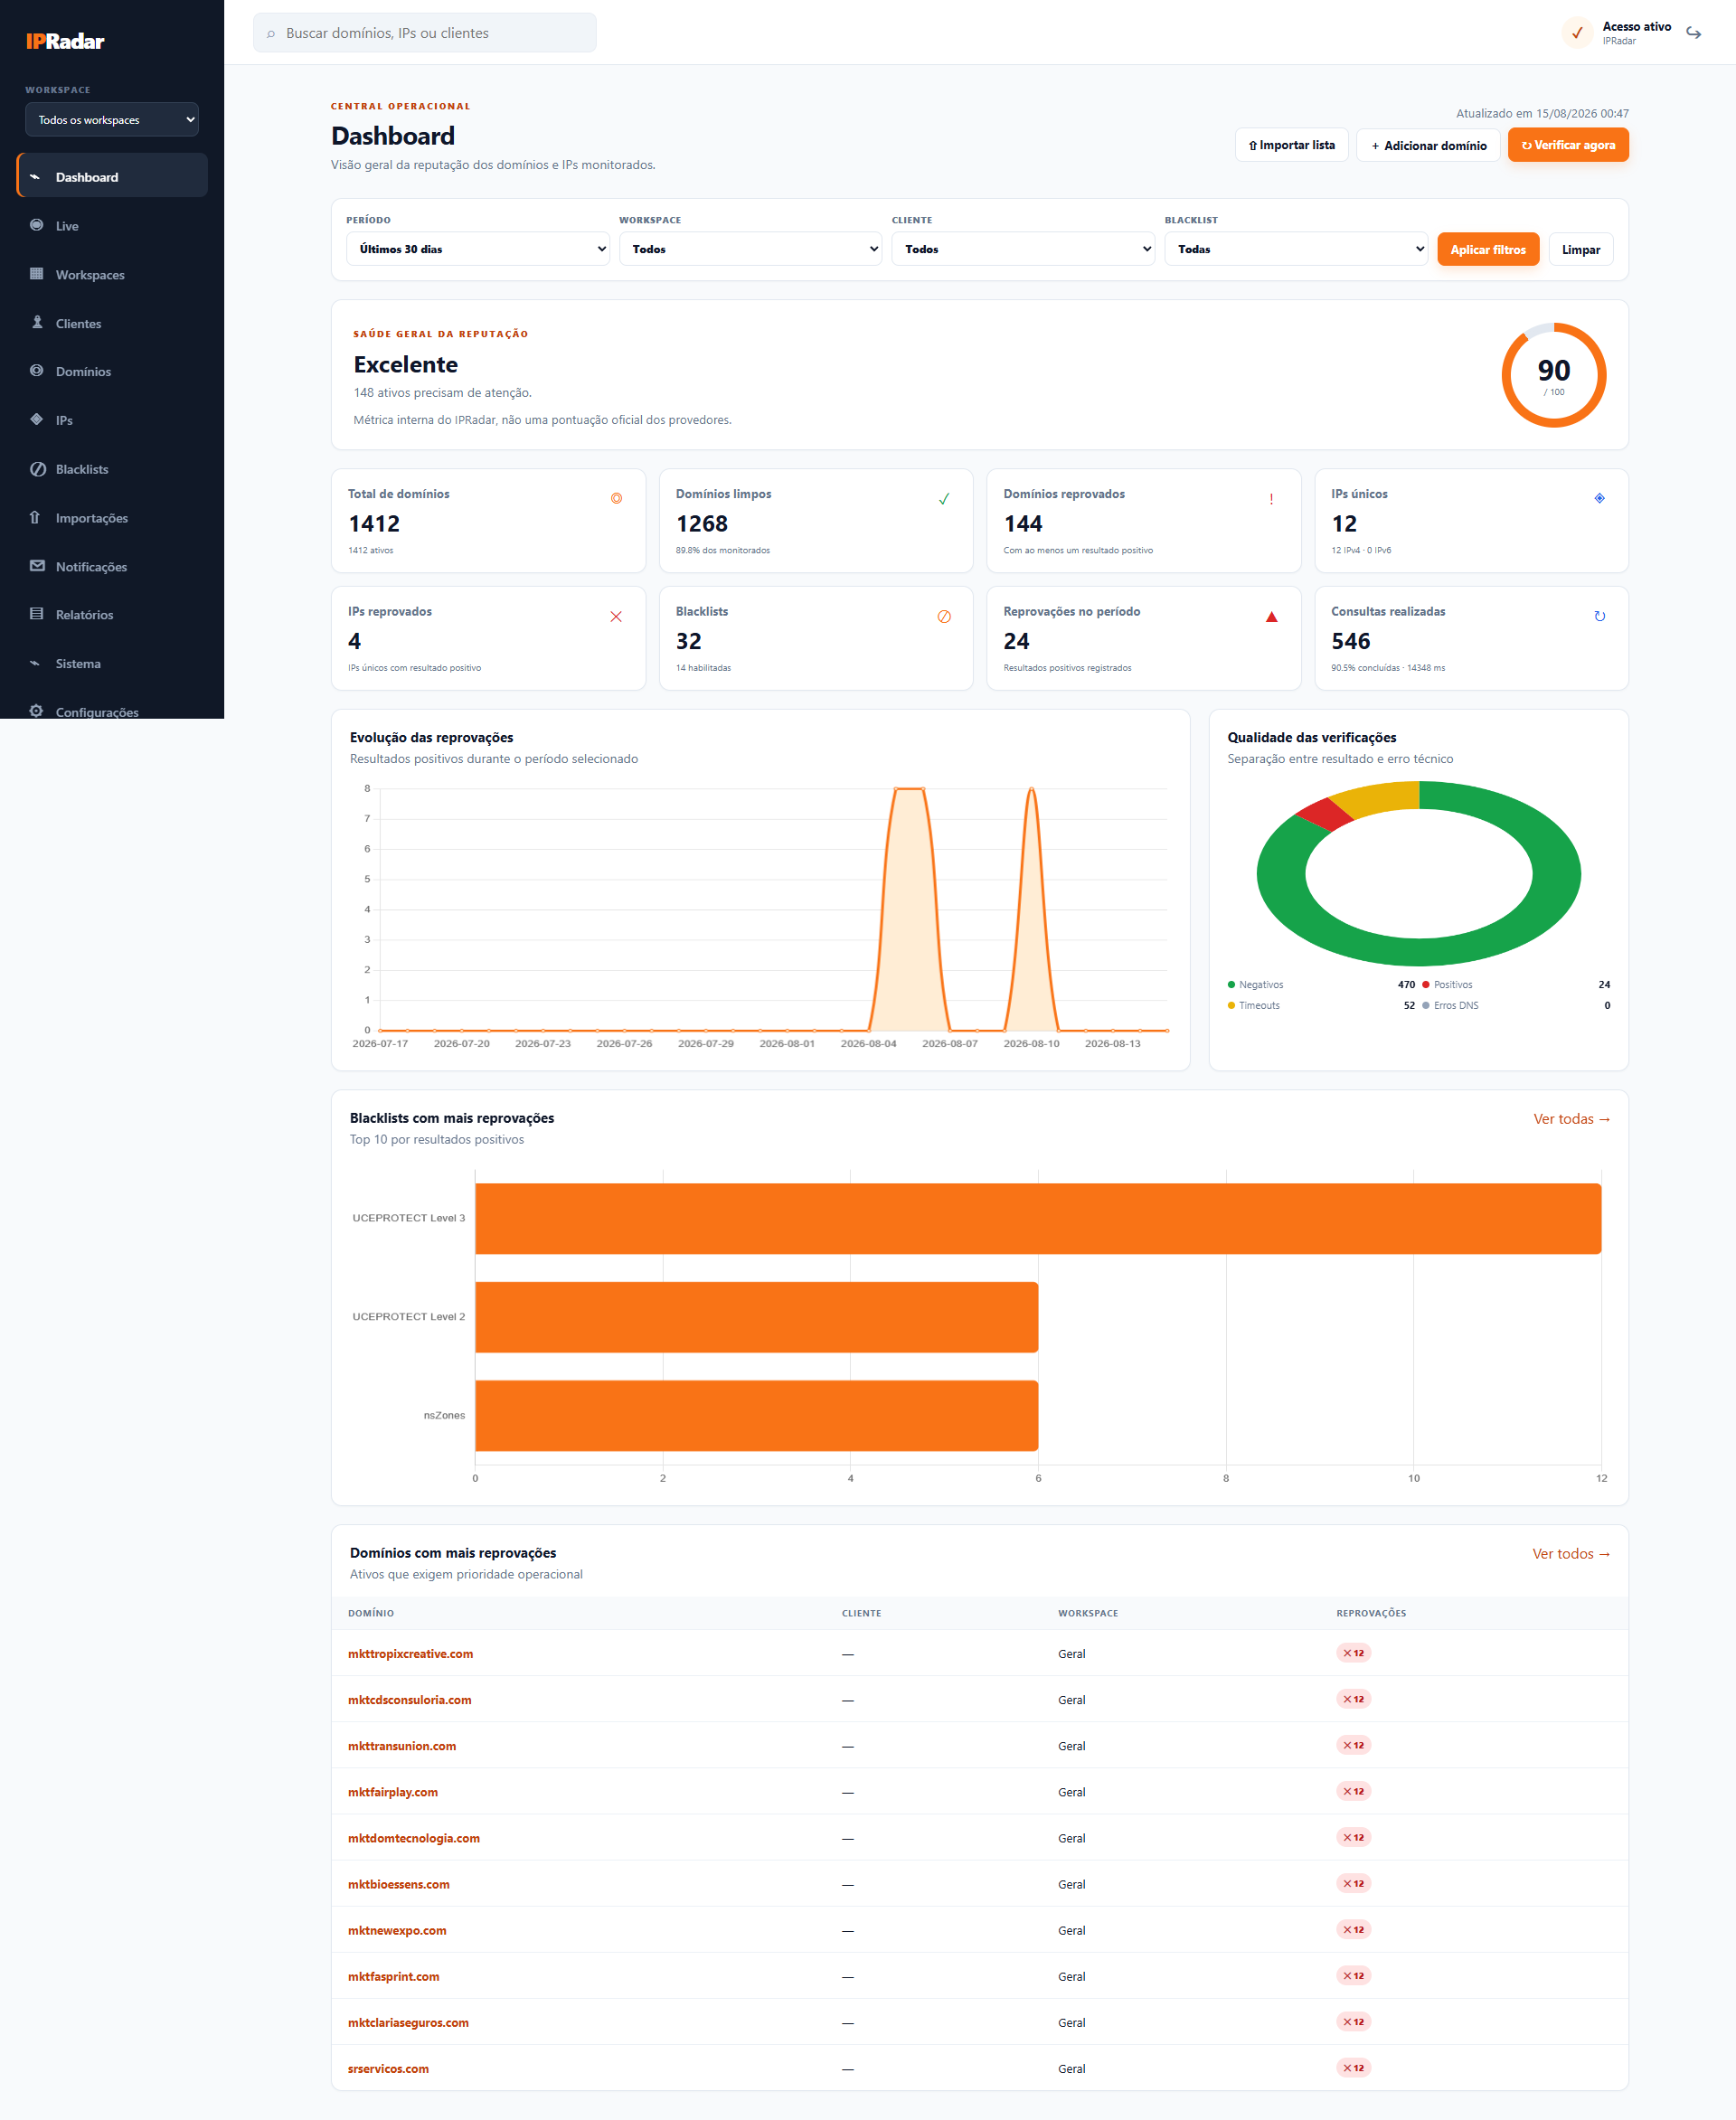Click the Configurações gear icon
The image size is (1736, 2120).
(37, 711)
